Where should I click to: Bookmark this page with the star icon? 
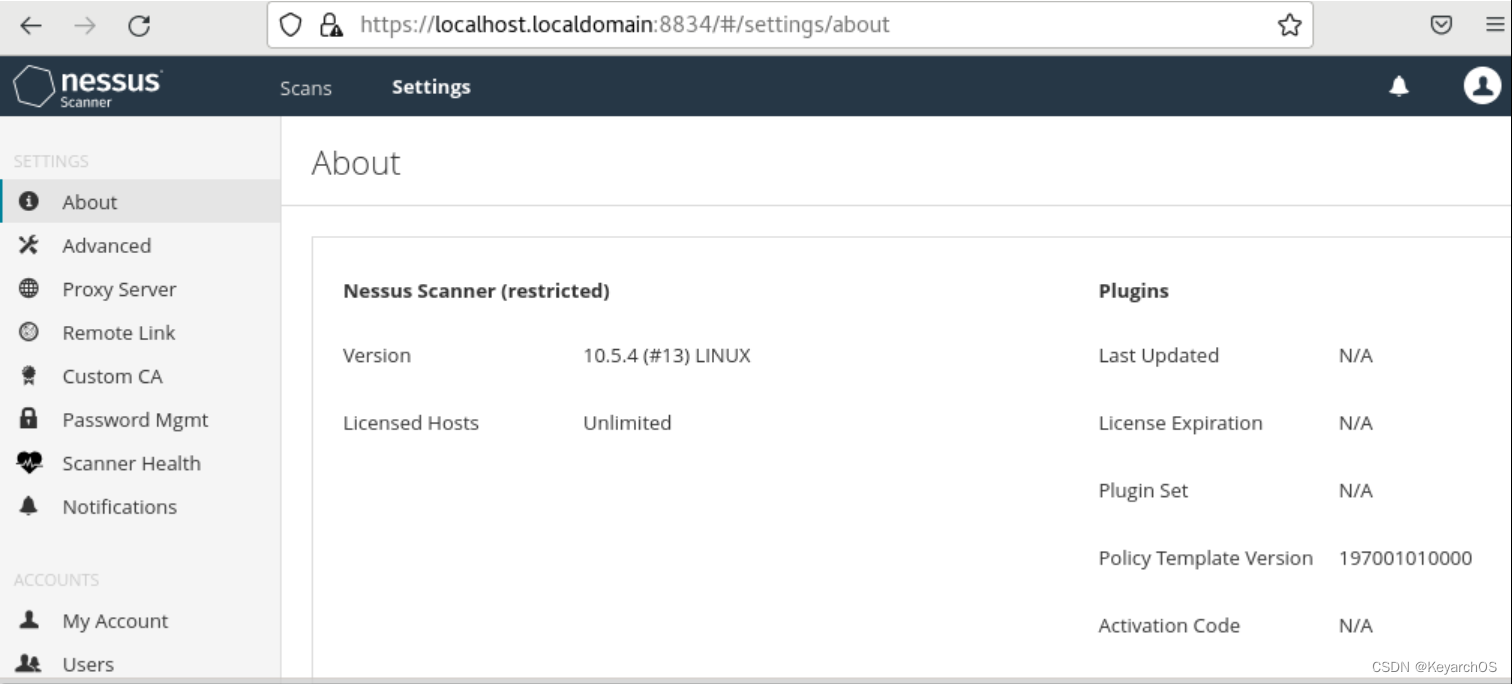tap(1289, 25)
